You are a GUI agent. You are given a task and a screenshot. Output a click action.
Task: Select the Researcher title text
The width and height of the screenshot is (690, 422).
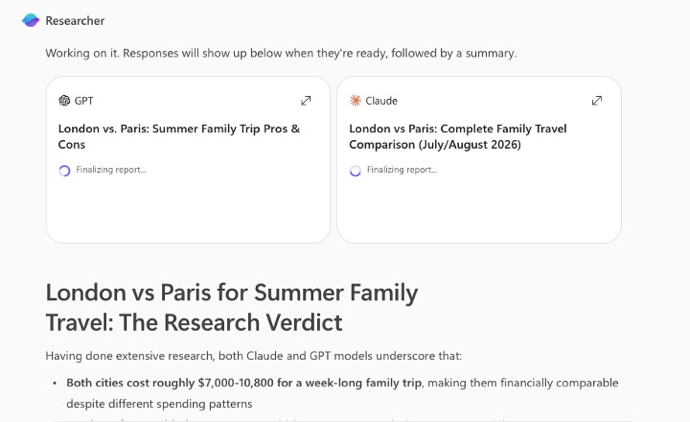75,20
